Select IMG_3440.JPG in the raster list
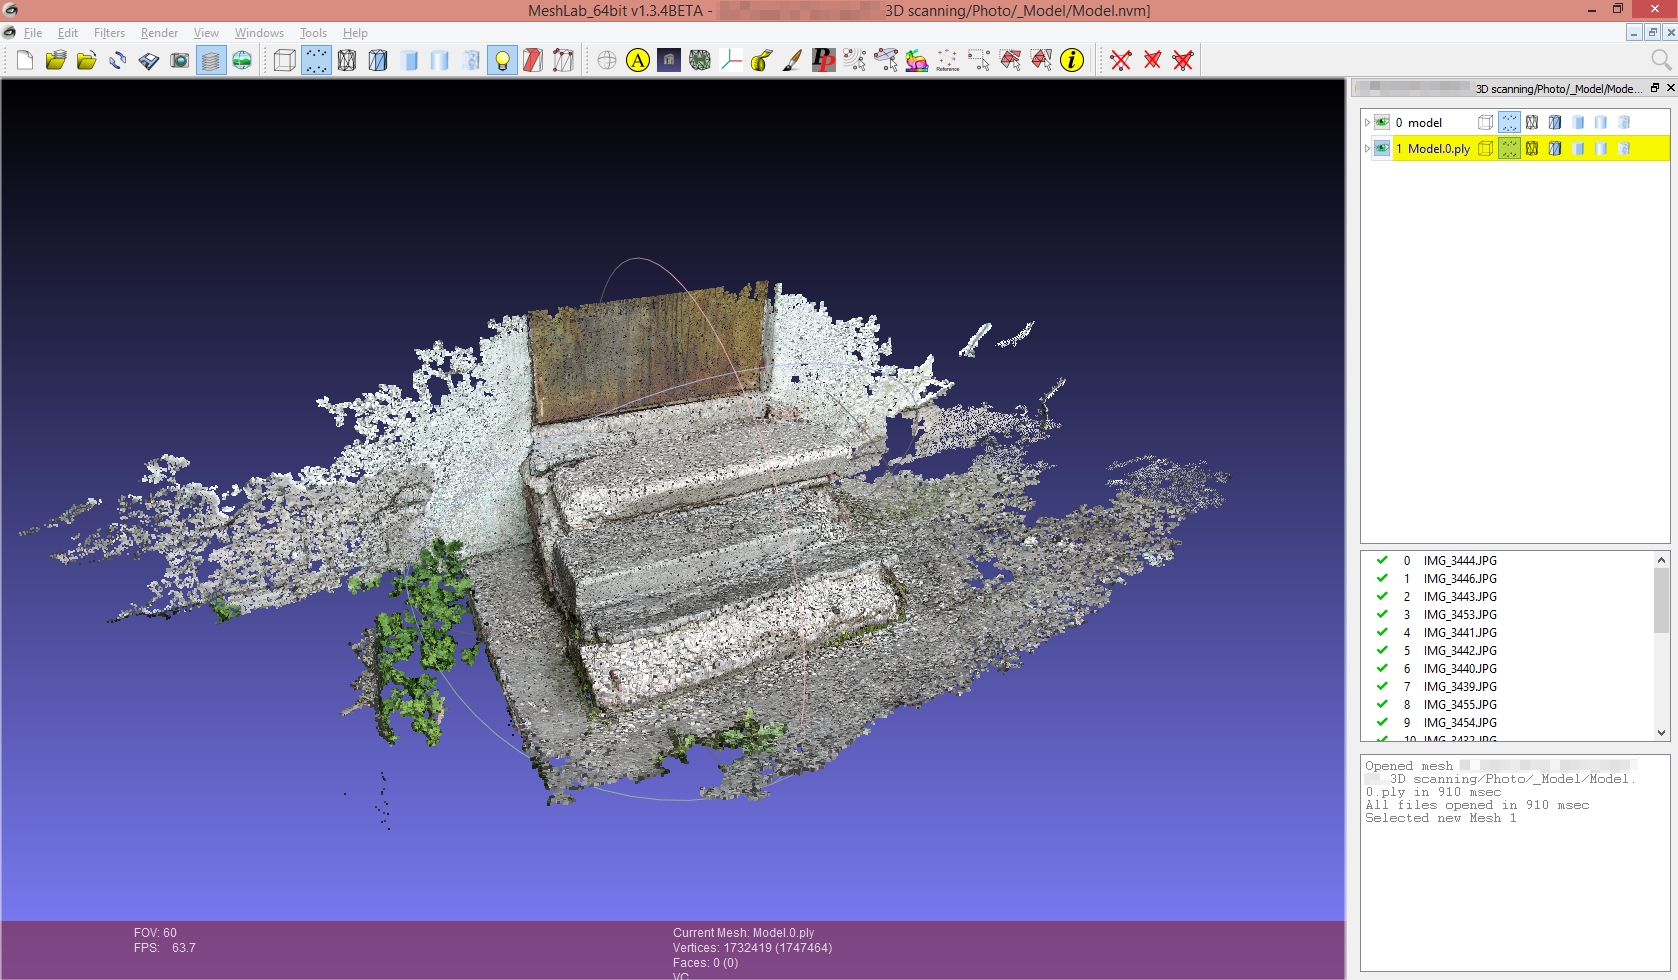1678x980 pixels. coord(1460,669)
